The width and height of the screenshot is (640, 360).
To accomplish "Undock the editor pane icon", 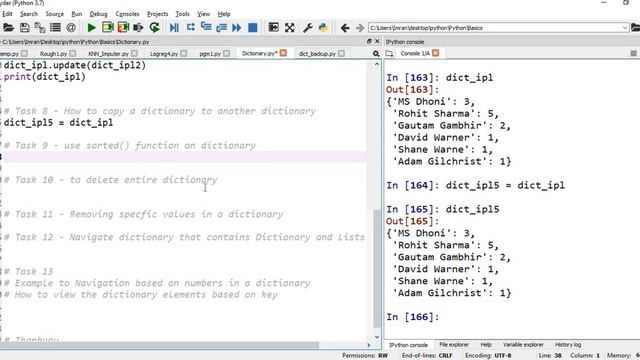I will 369,41.
